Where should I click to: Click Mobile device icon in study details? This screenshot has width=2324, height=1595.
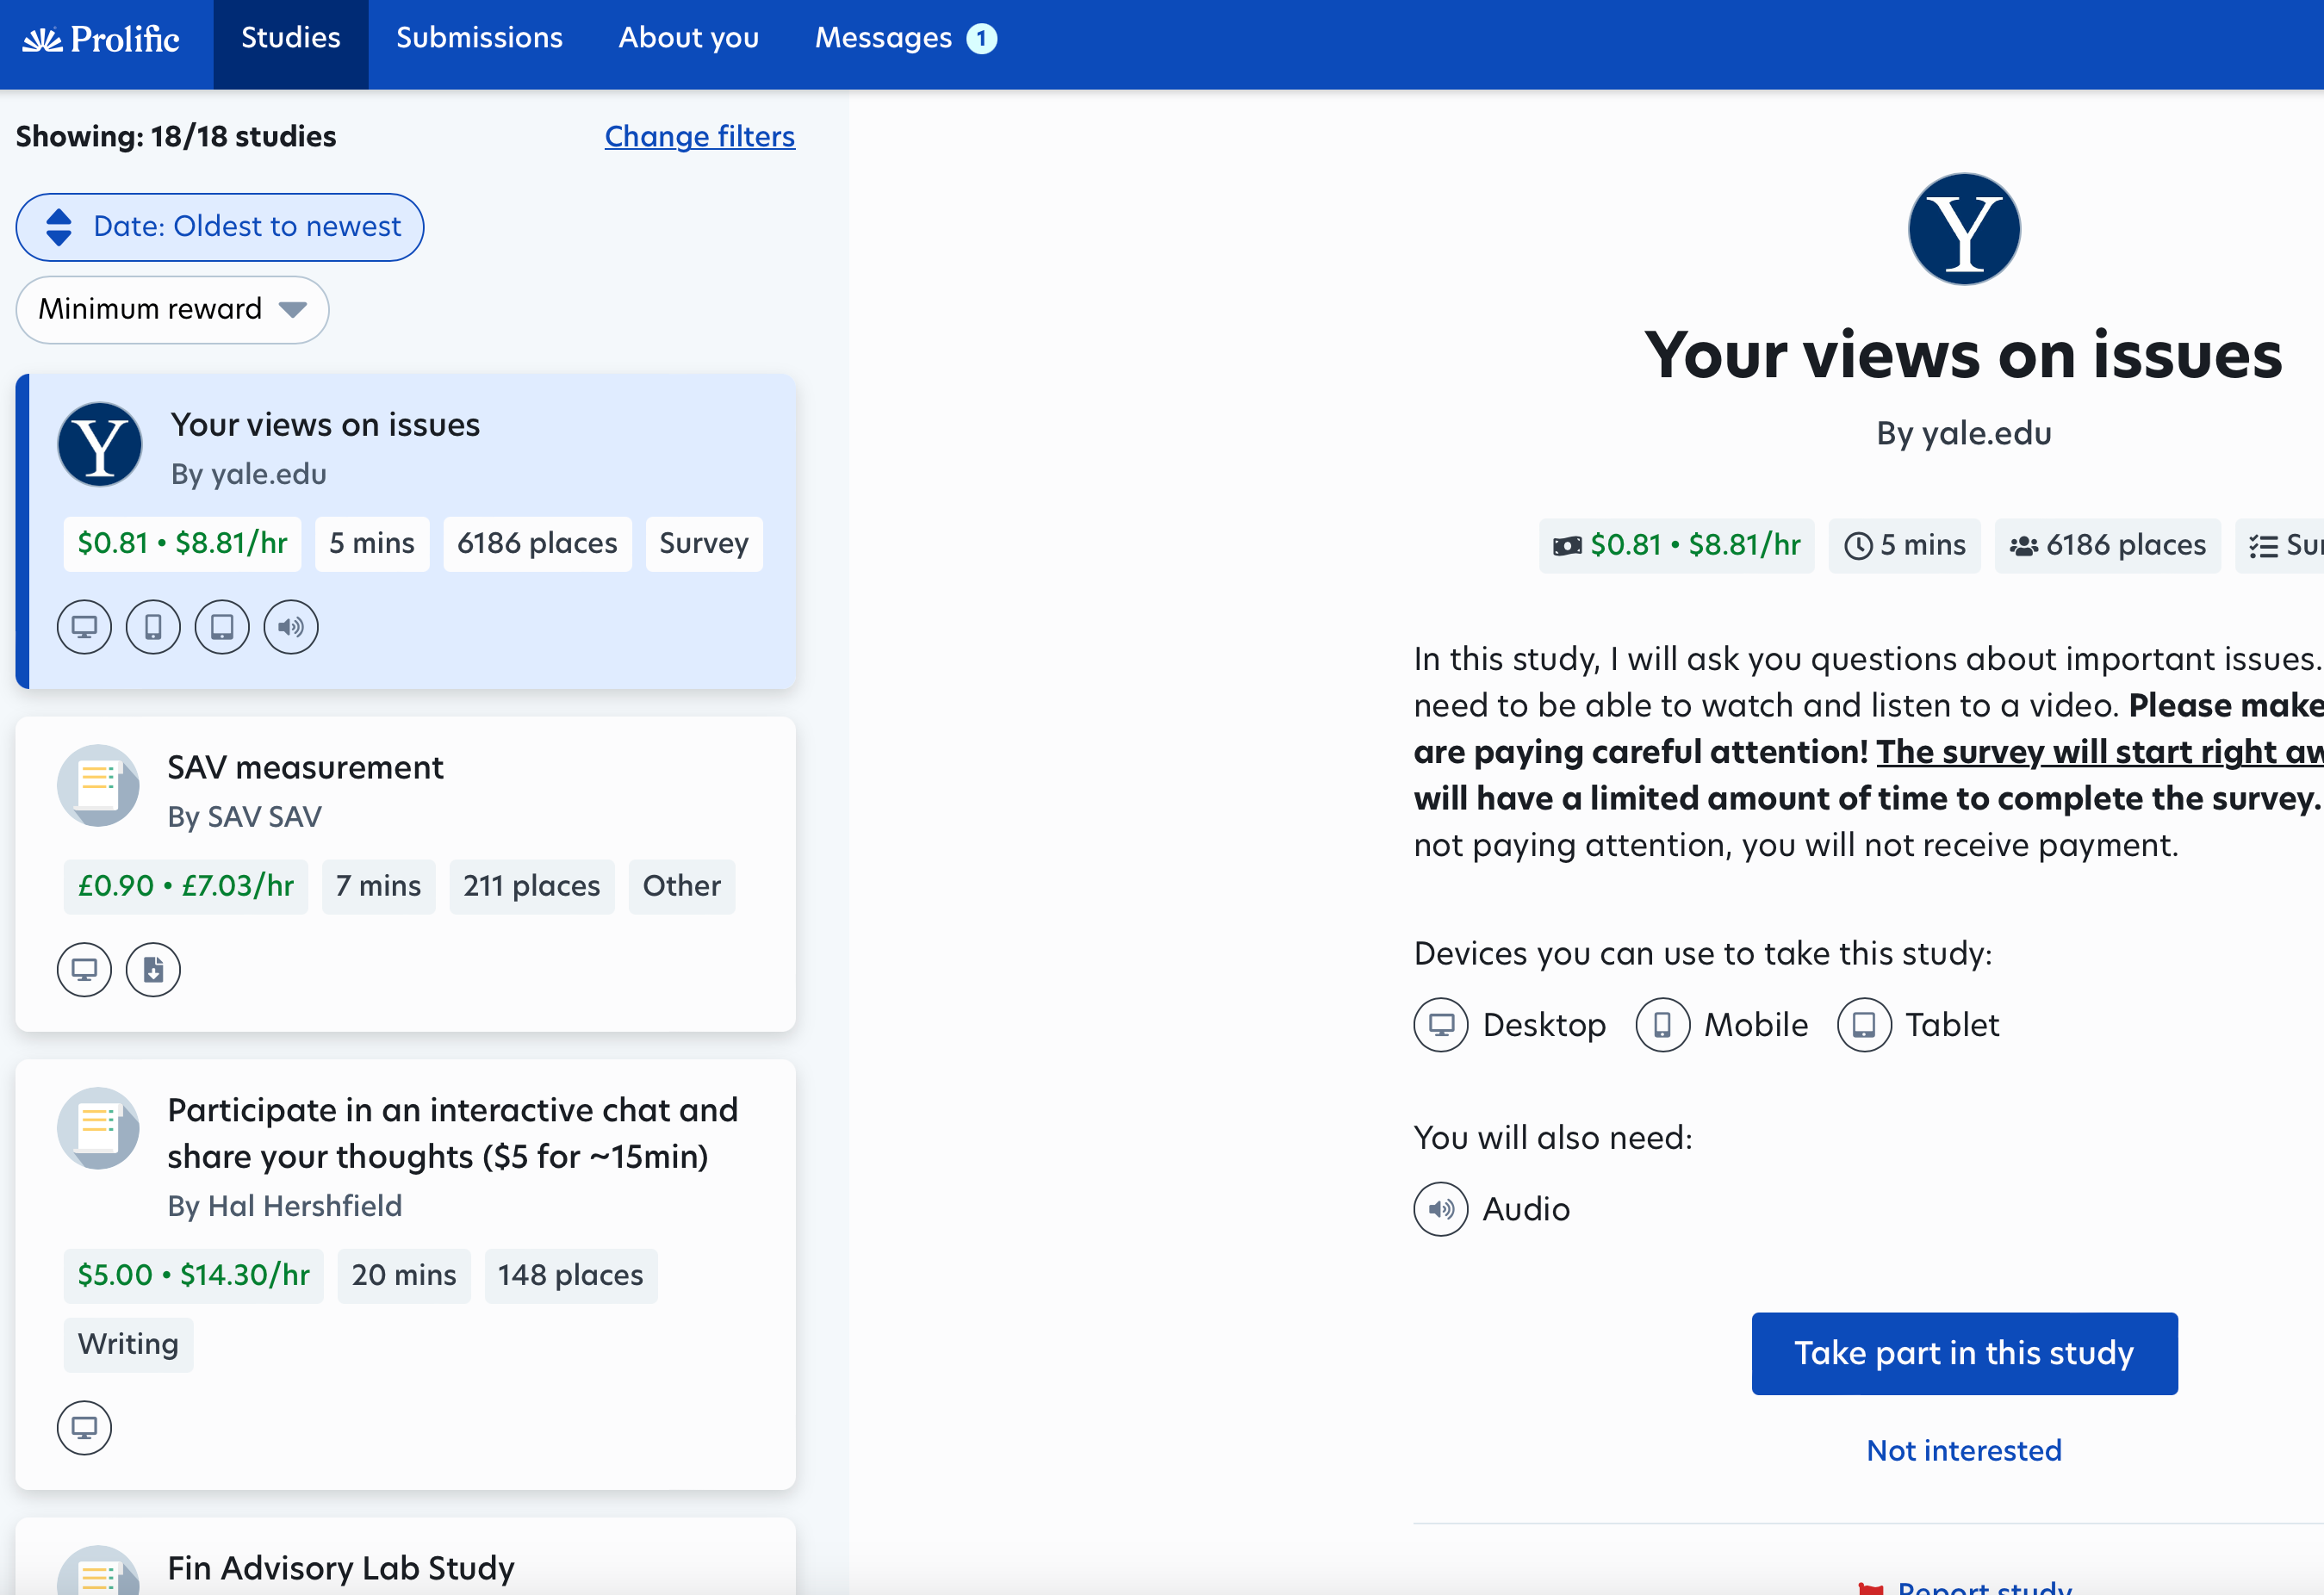(x=1662, y=1025)
